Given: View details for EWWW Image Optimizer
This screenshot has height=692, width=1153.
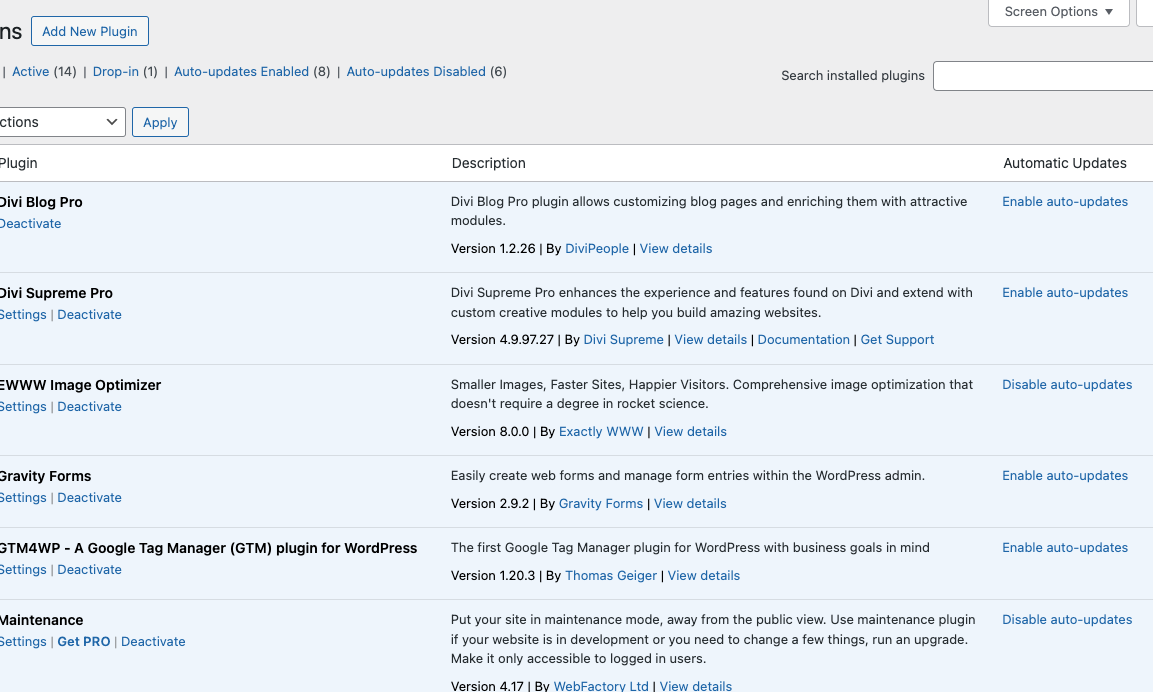Looking at the screenshot, I should 690,432.
